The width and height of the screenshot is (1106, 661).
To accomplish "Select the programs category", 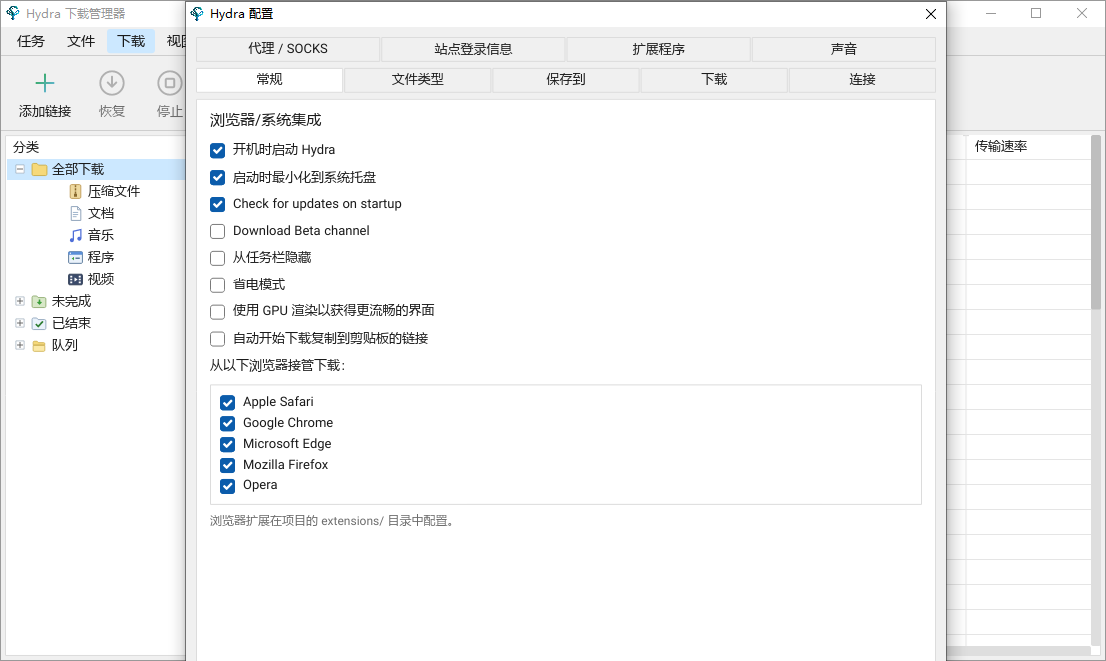I will [x=101, y=257].
